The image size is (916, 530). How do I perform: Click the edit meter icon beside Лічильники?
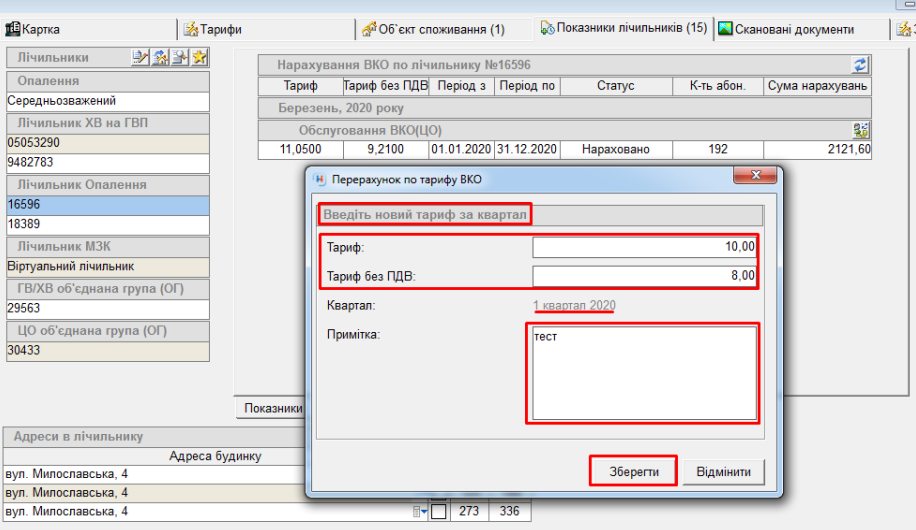coord(141,58)
